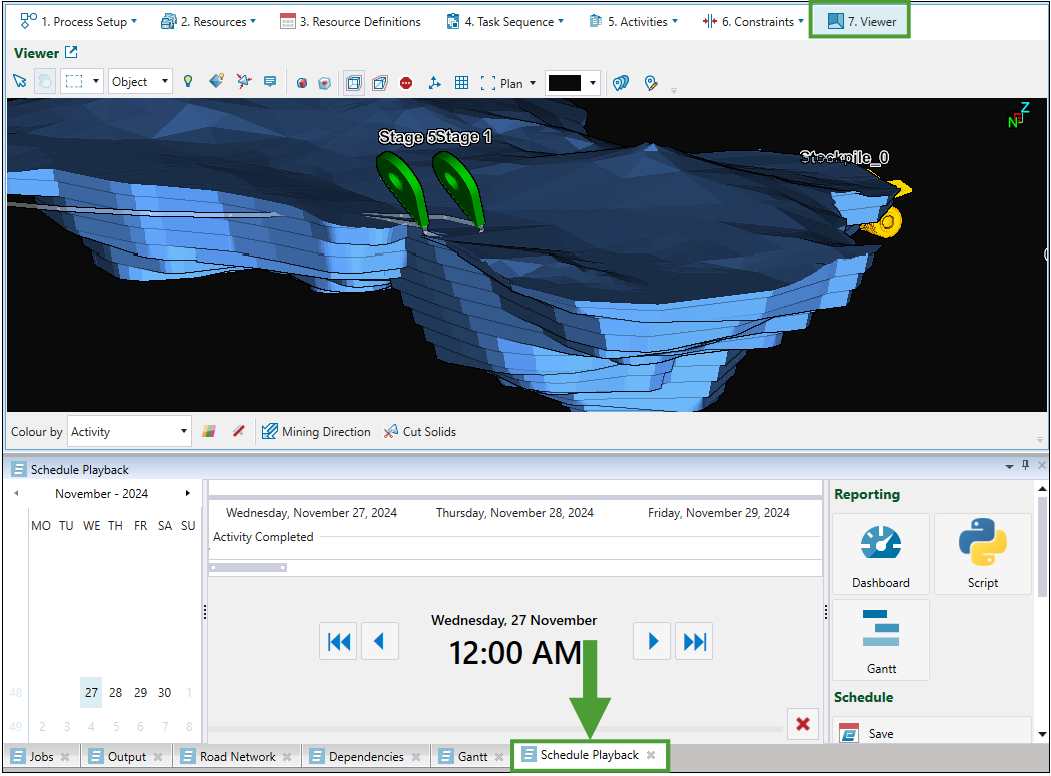Go to 3. Resource Definitions
The height and width of the screenshot is (776, 1051).
click(x=351, y=21)
